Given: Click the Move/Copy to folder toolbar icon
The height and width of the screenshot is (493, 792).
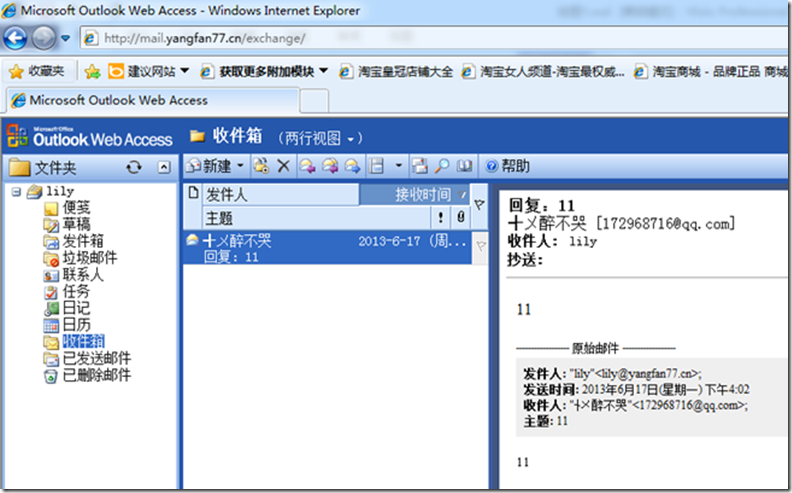Looking at the screenshot, I should 261,166.
